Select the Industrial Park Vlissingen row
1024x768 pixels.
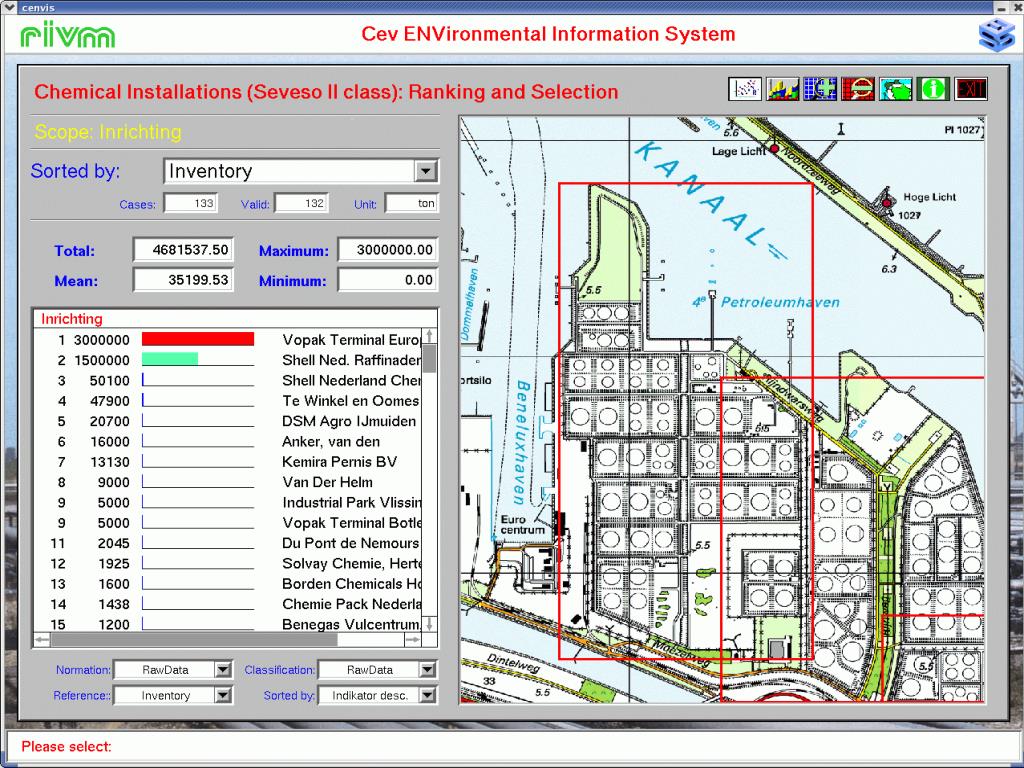point(228,502)
